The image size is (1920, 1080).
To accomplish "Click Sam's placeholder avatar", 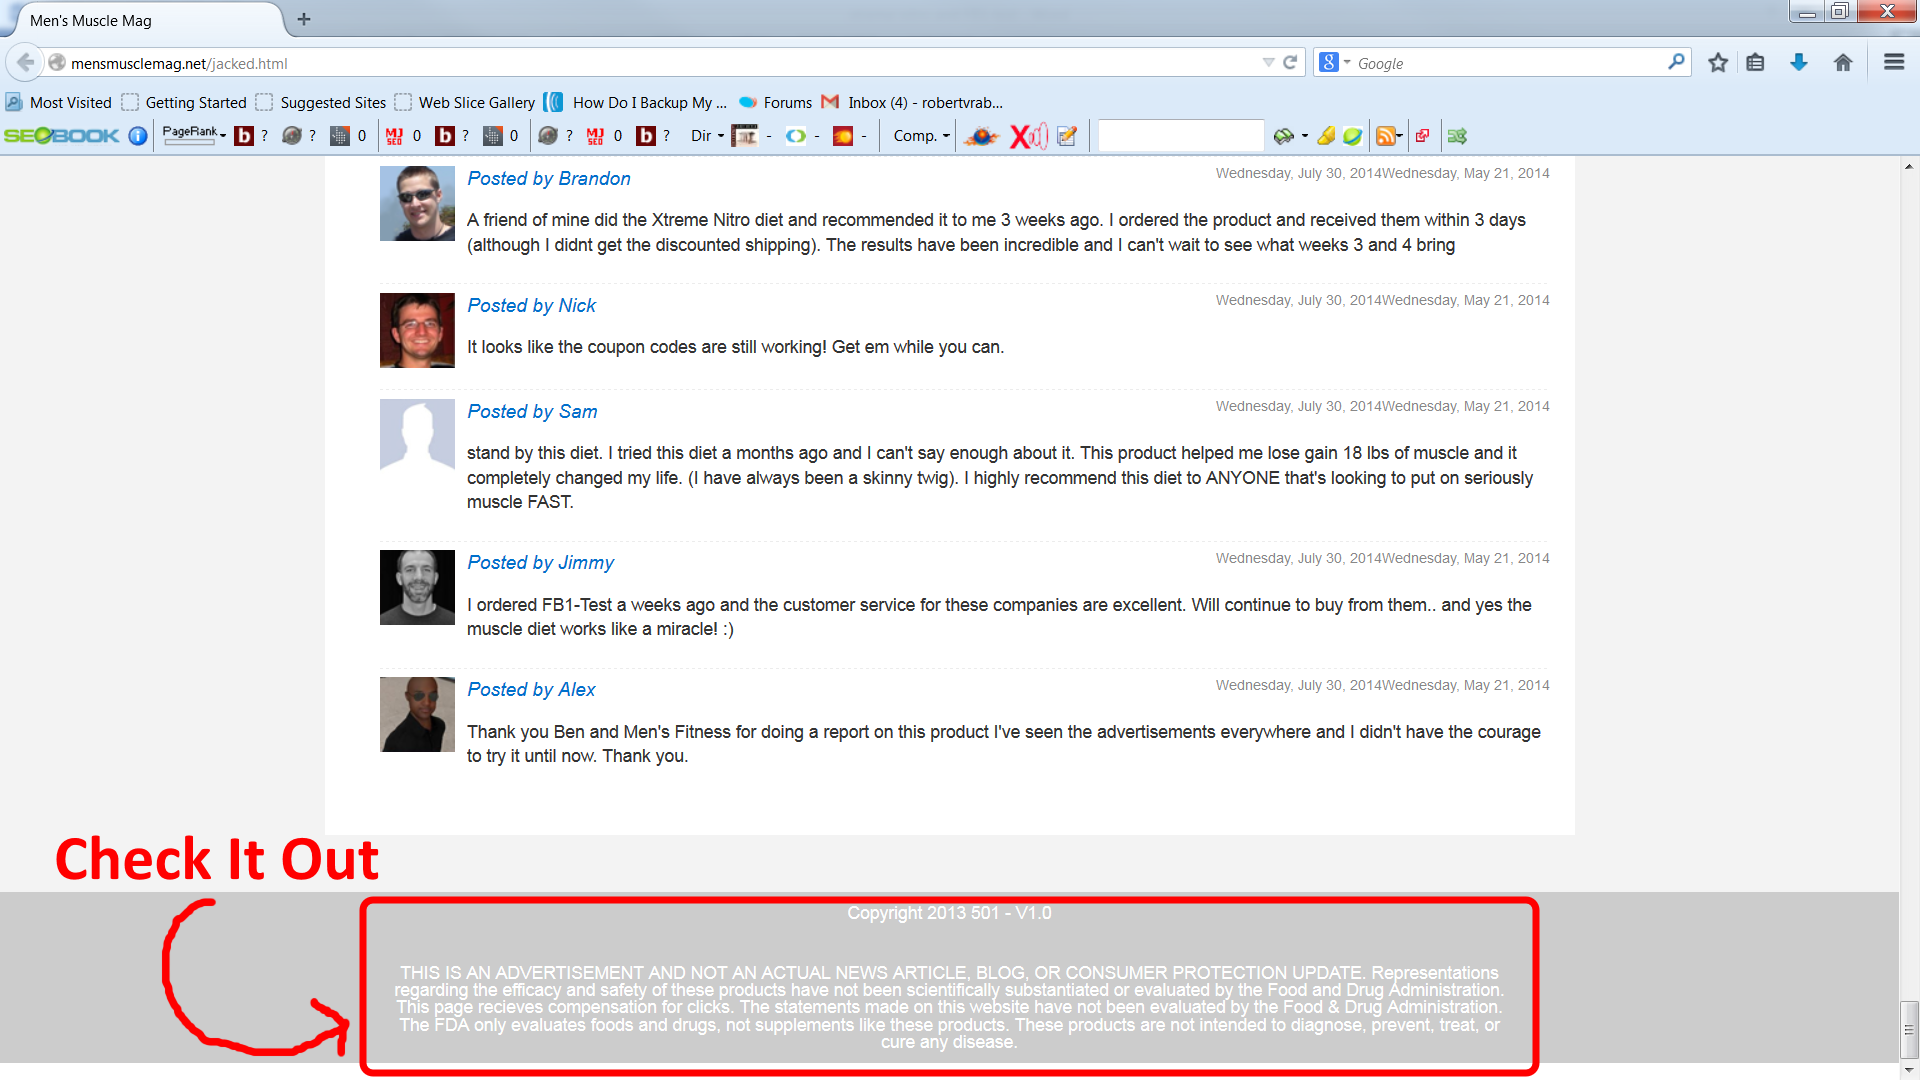I will click(417, 435).
